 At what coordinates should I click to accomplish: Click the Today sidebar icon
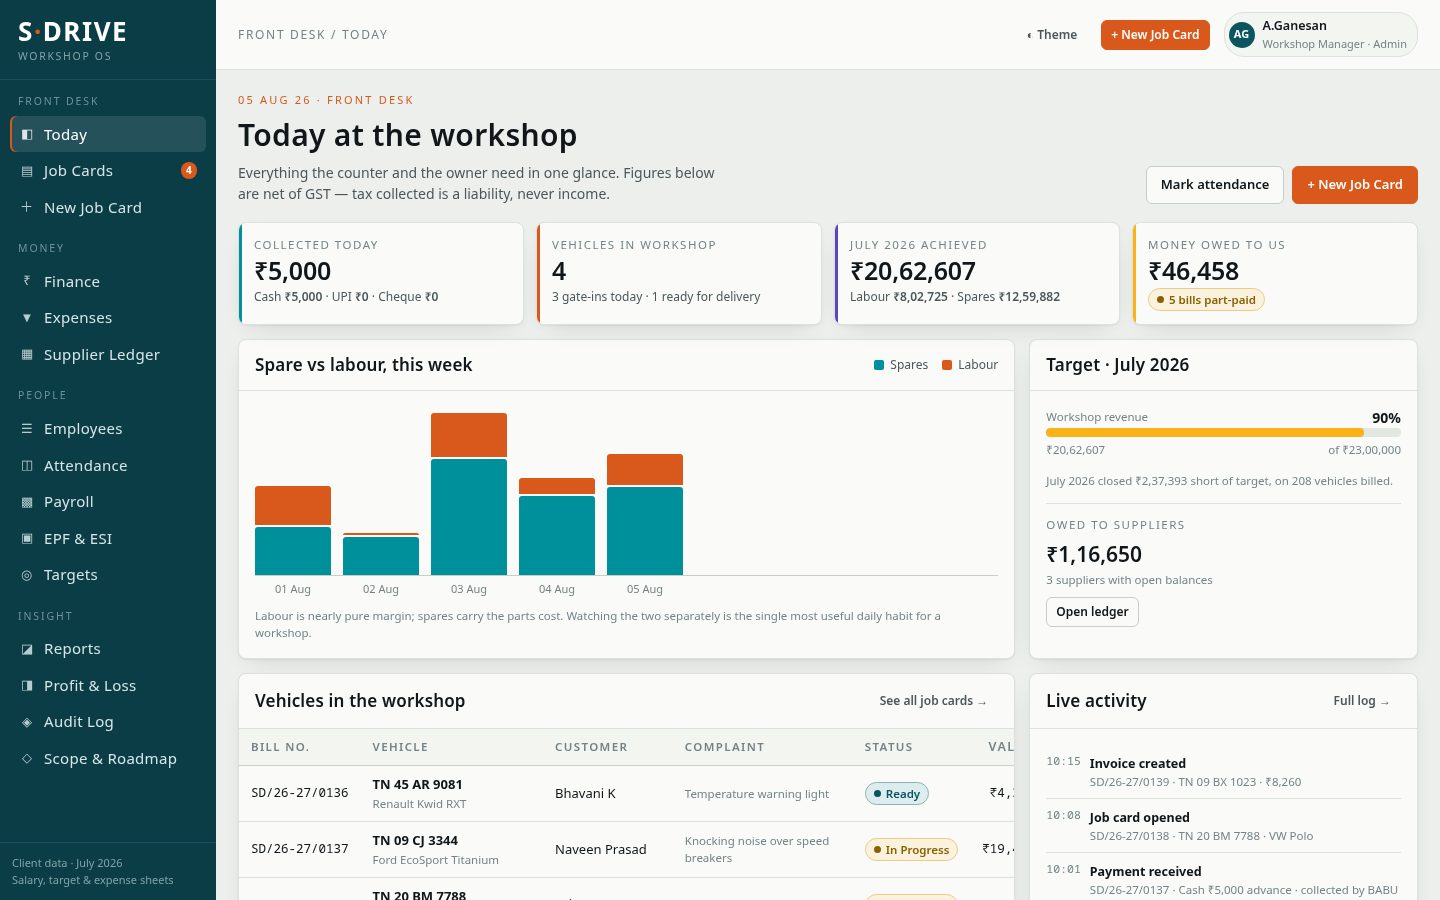(x=27, y=134)
